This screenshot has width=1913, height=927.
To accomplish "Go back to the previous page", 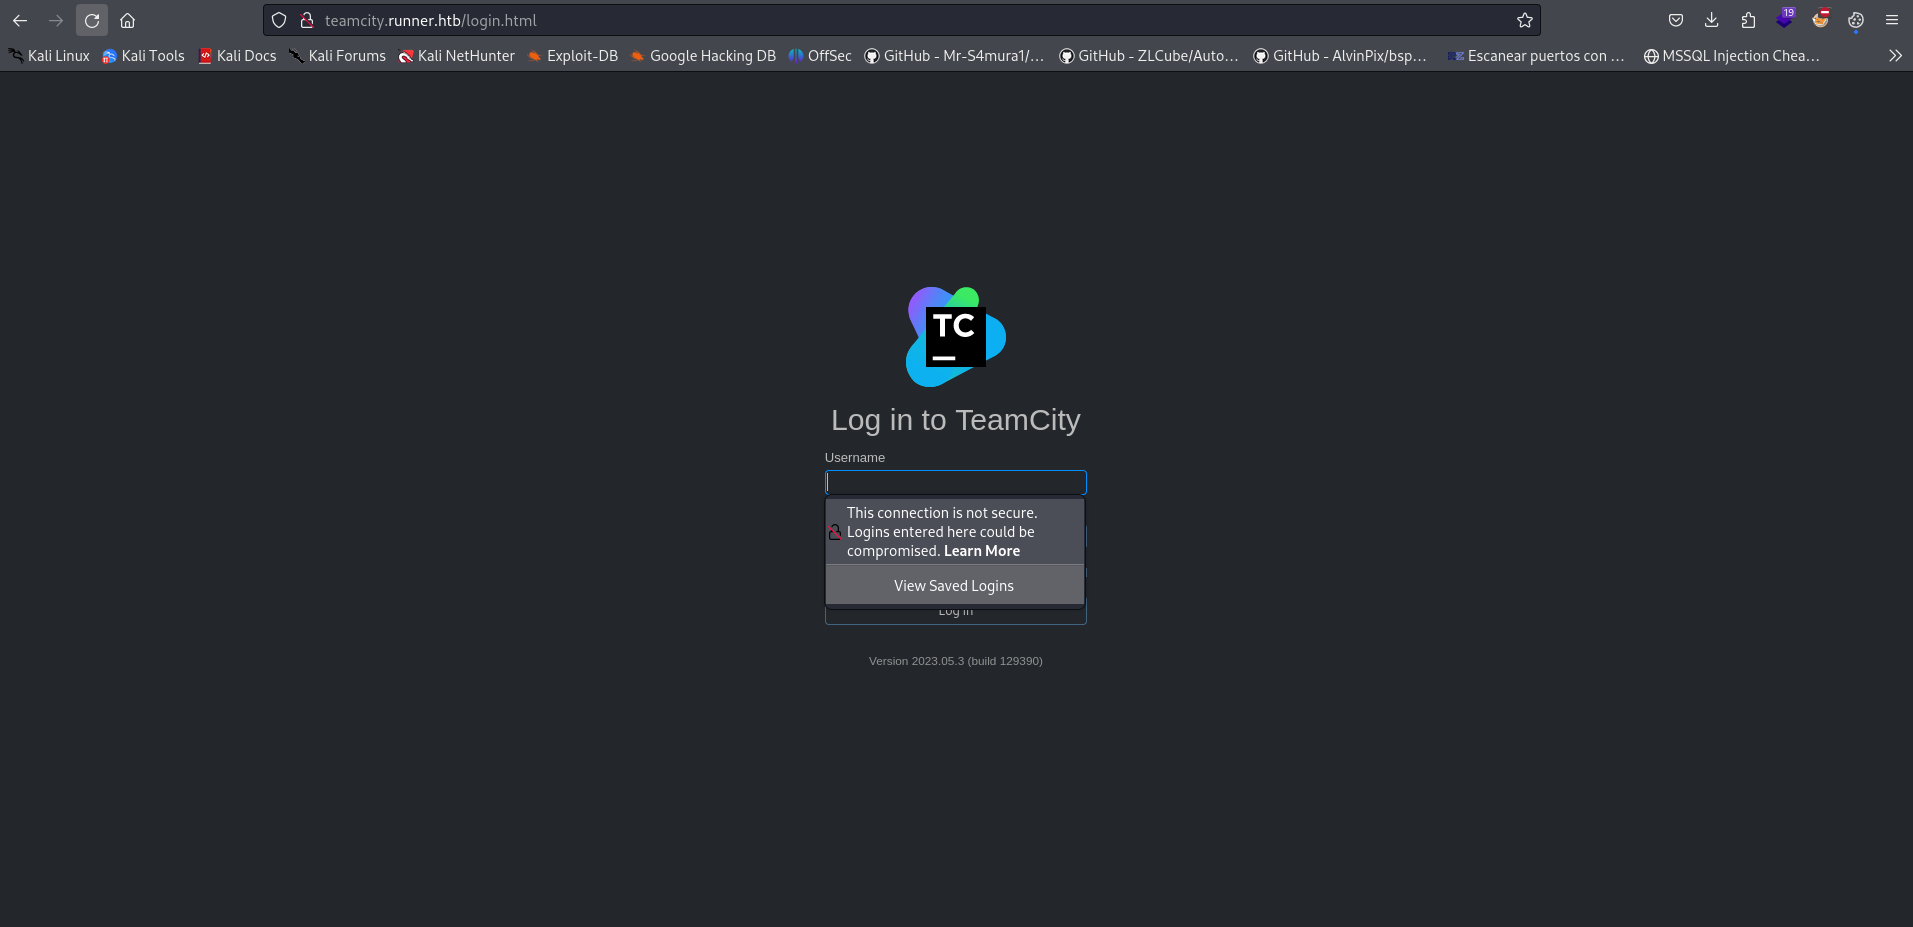I will [x=20, y=20].
